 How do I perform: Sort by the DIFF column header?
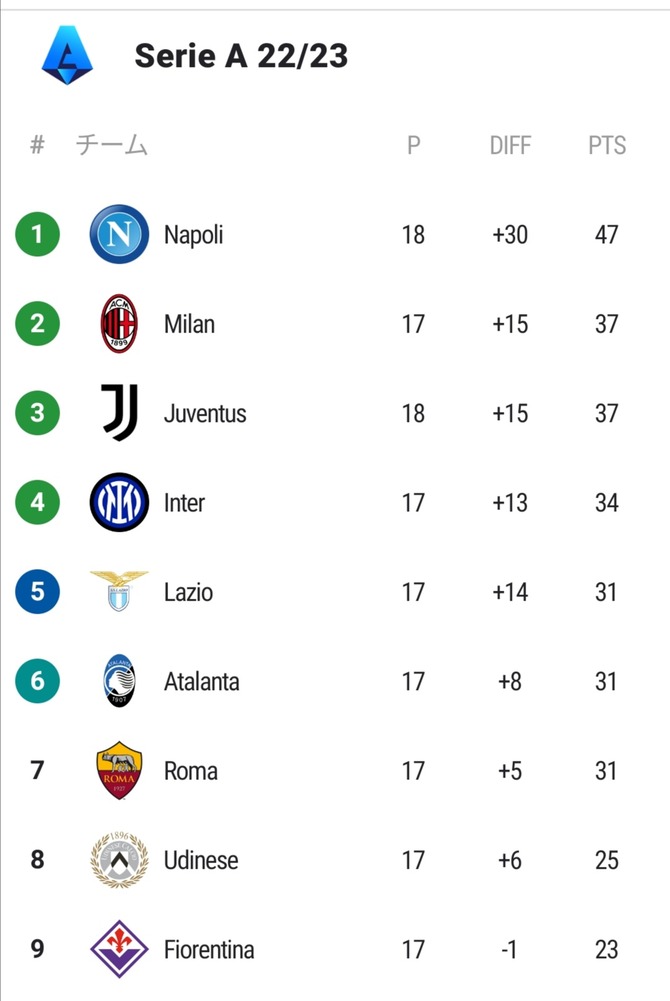[x=509, y=145]
